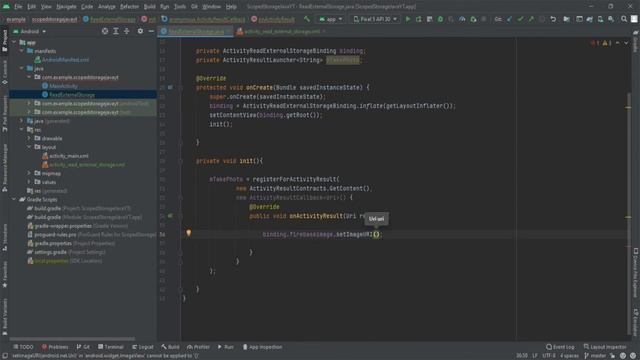Select the ReadExternalStorage.java editor tab
The image size is (640, 360).
pos(196,31)
